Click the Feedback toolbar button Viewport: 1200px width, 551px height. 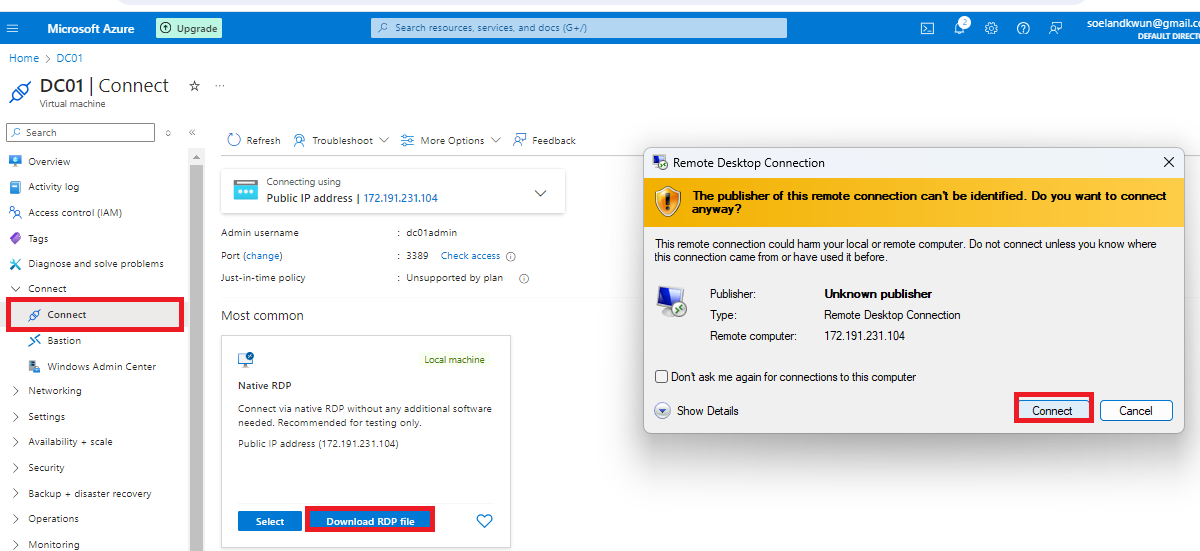(x=544, y=141)
